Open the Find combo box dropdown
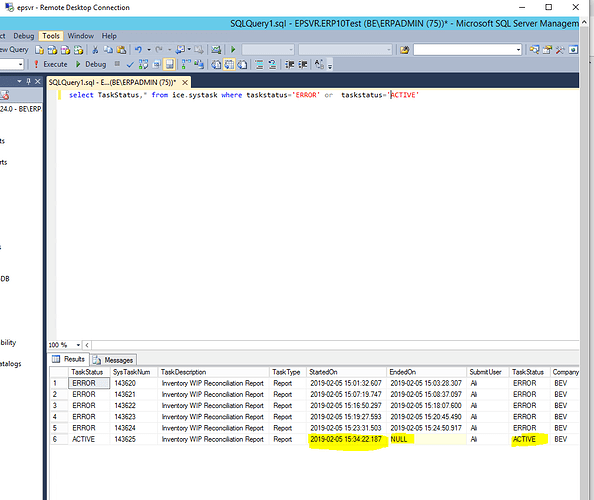Screen dimensions: 594x500 (x=518, y=50)
